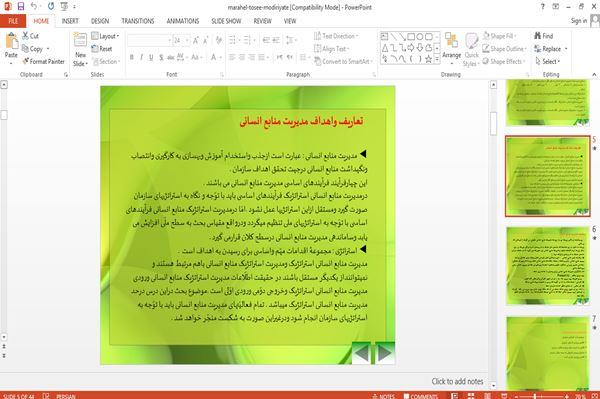The image size is (600, 399).
Task: Open Quick Styles gallery
Action: coord(471,50)
